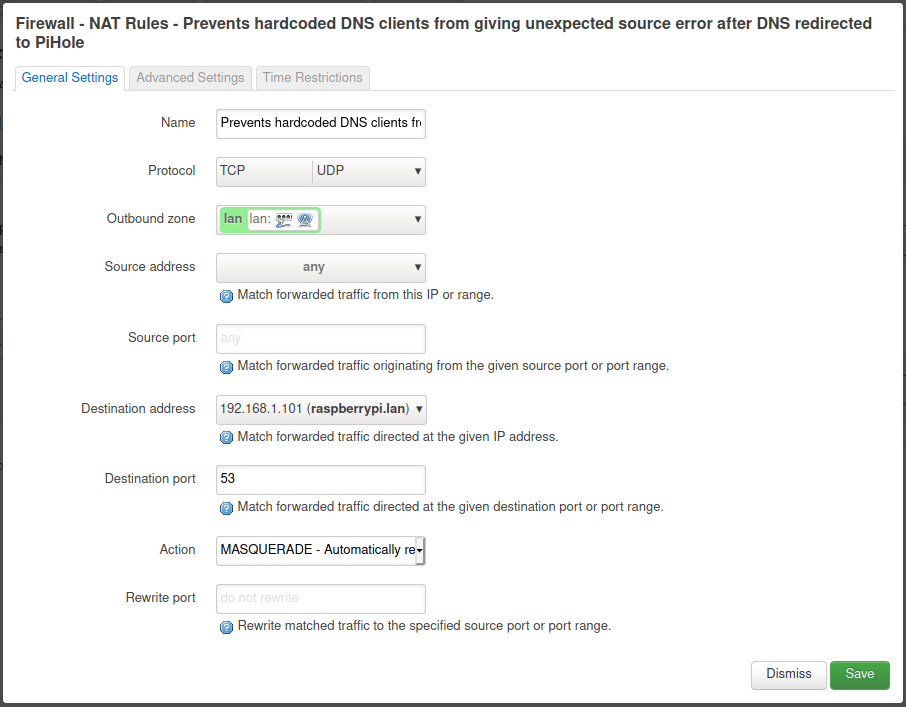
Task: Focus the Name text field
Action: [x=321, y=123]
